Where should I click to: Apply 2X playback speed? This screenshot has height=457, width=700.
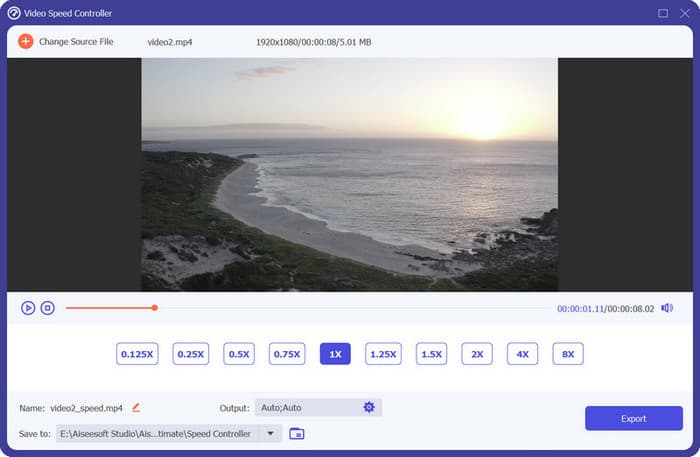(477, 354)
